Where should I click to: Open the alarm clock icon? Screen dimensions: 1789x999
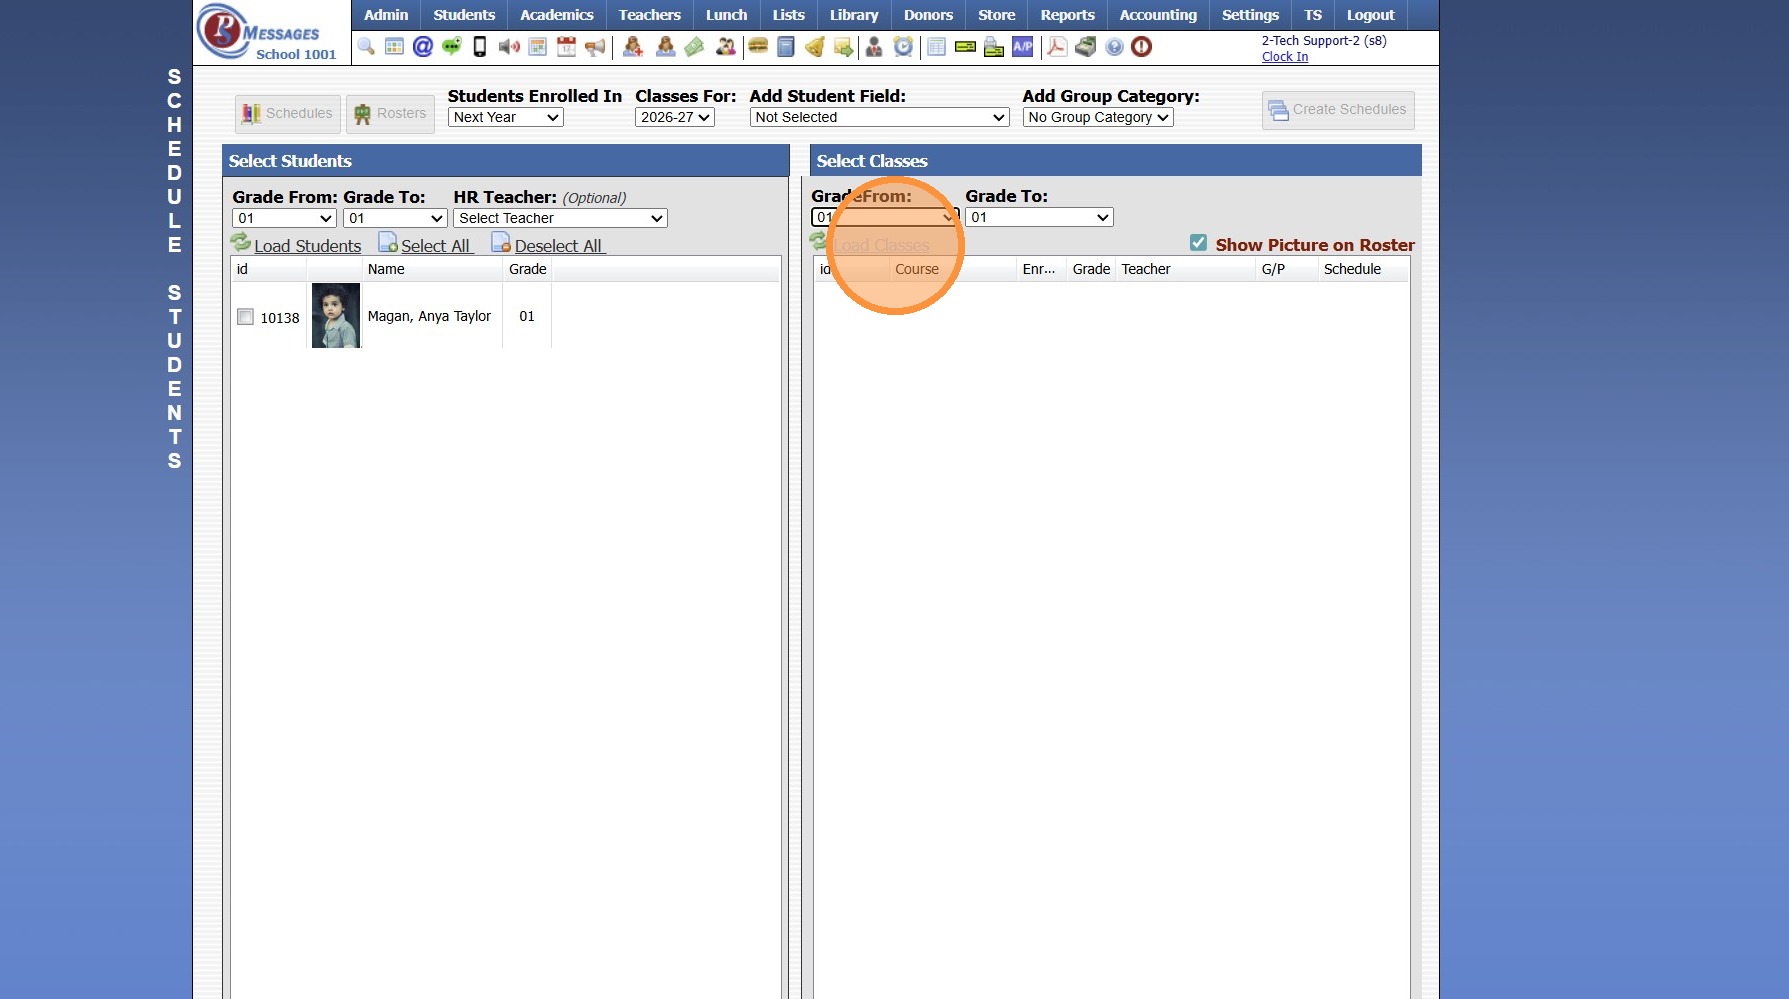coord(903,47)
